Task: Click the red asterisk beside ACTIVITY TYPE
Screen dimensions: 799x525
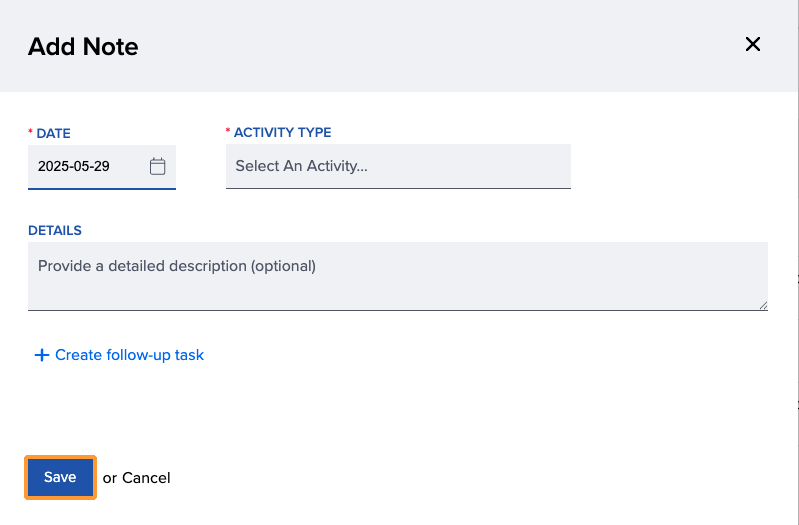Action: tap(228, 131)
